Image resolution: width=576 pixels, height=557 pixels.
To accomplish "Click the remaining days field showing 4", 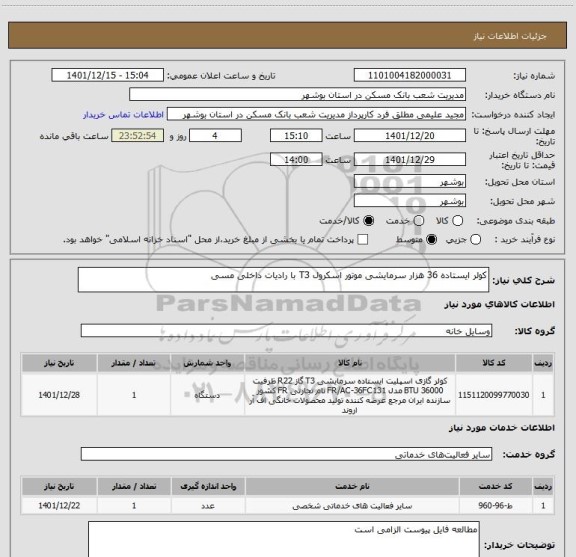I will [x=215, y=136].
